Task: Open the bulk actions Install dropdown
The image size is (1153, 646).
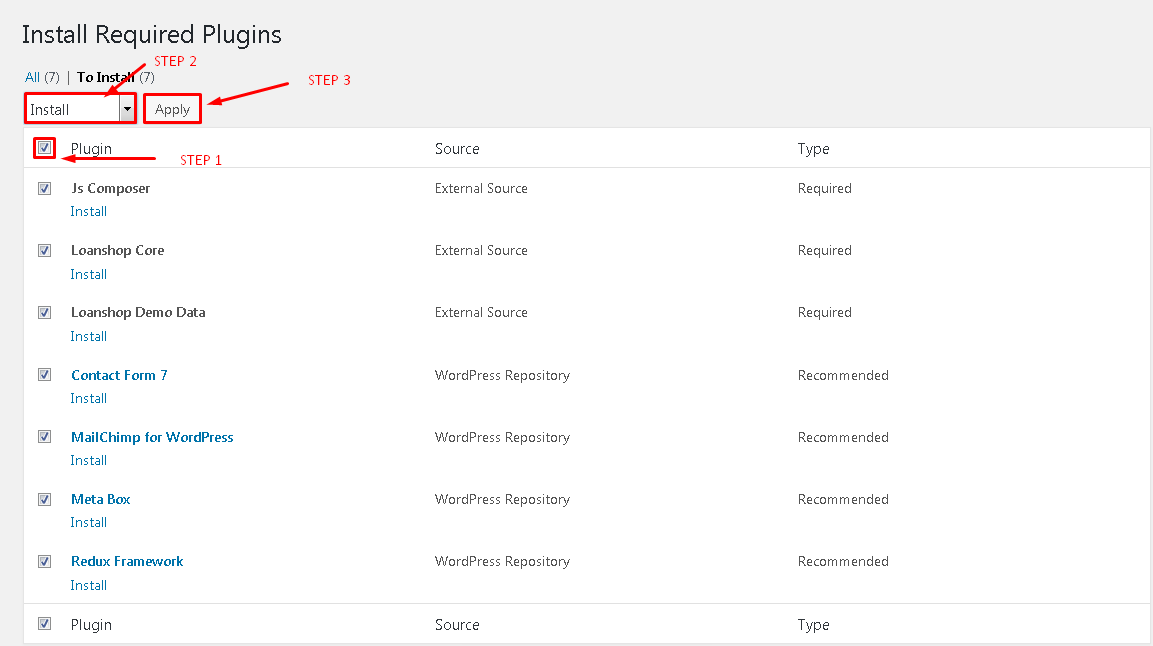Action: (72, 109)
